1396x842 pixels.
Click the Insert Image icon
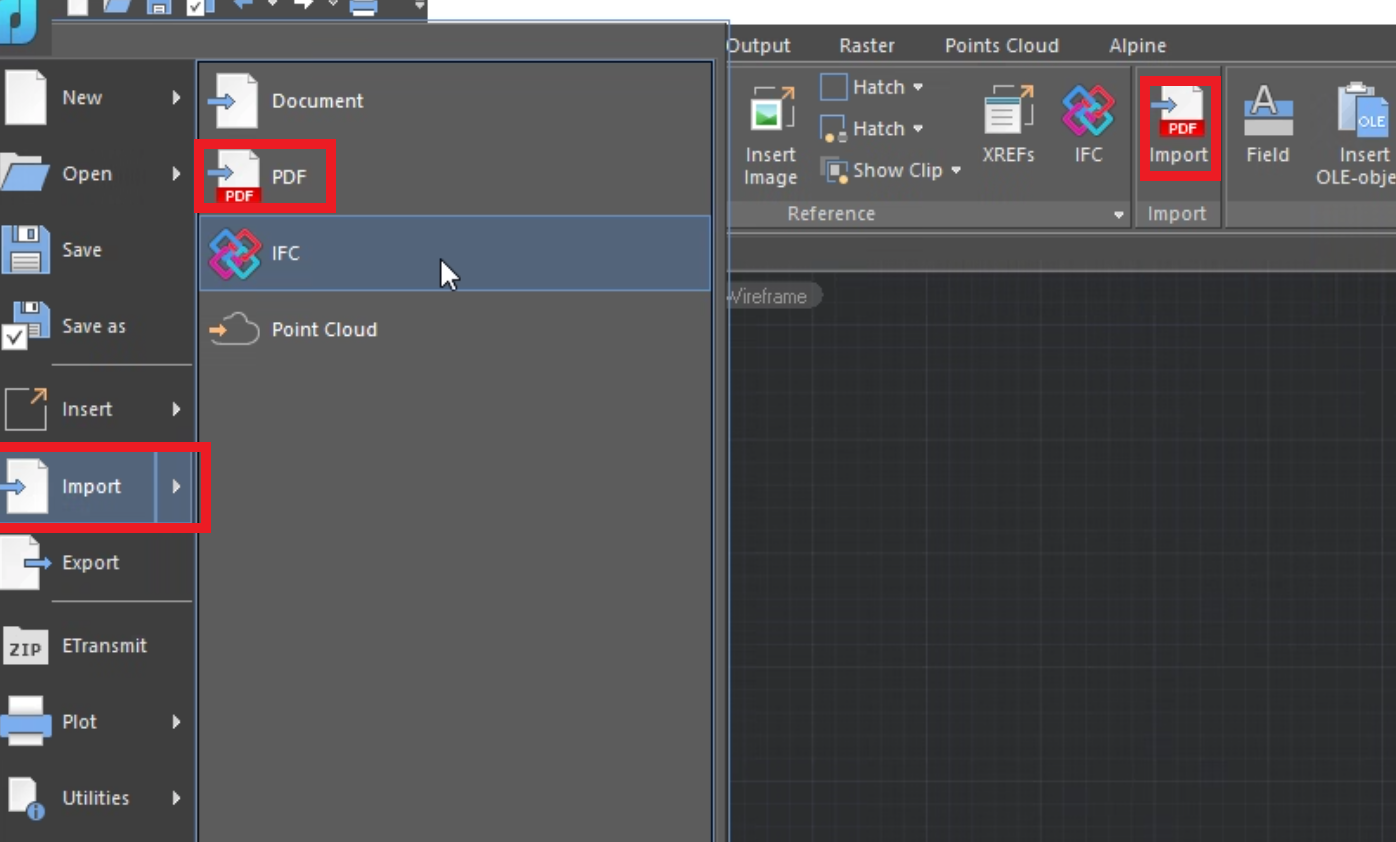coord(771,112)
